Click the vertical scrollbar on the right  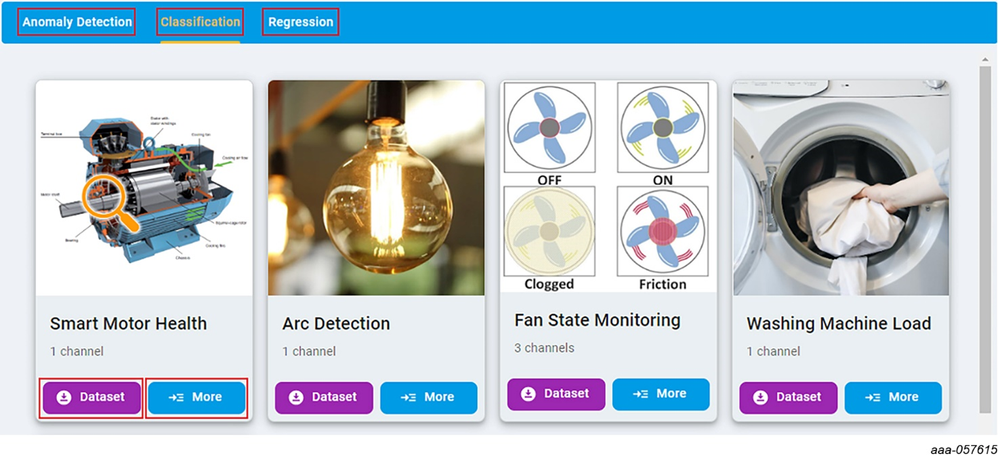click(984, 240)
